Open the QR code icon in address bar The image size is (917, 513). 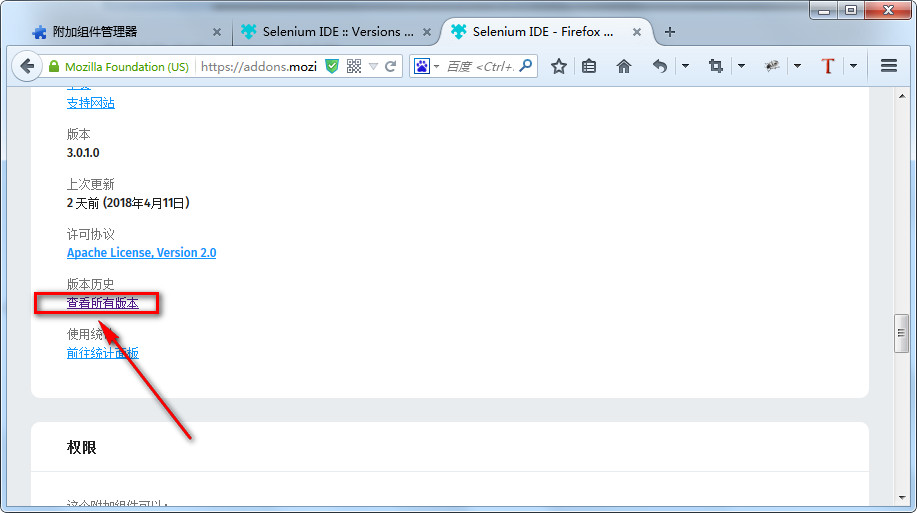pos(354,66)
